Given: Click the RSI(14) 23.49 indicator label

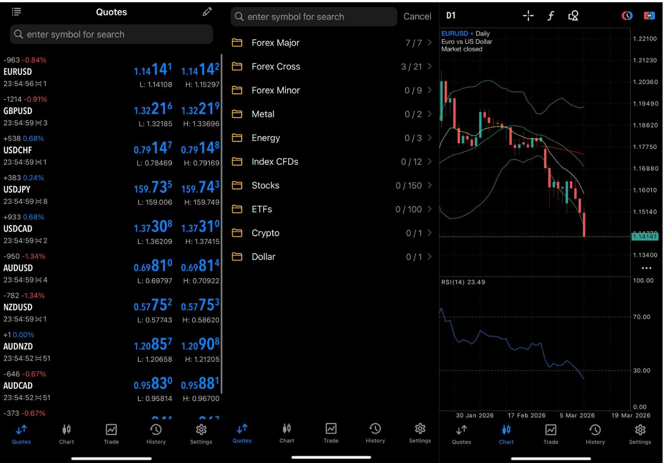Looking at the screenshot, I should [x=463, y=282].
